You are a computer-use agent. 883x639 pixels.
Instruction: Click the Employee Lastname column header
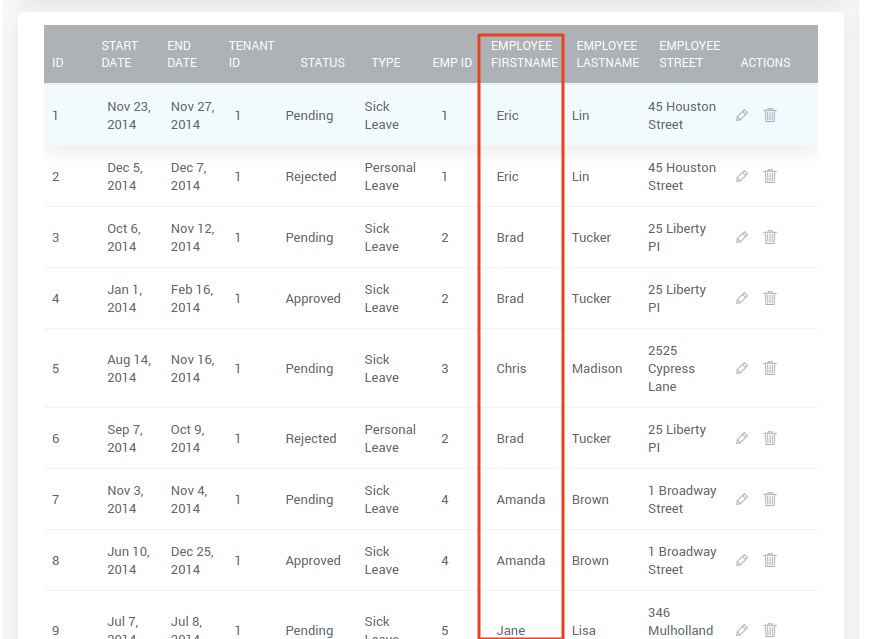tap(607, 54)
